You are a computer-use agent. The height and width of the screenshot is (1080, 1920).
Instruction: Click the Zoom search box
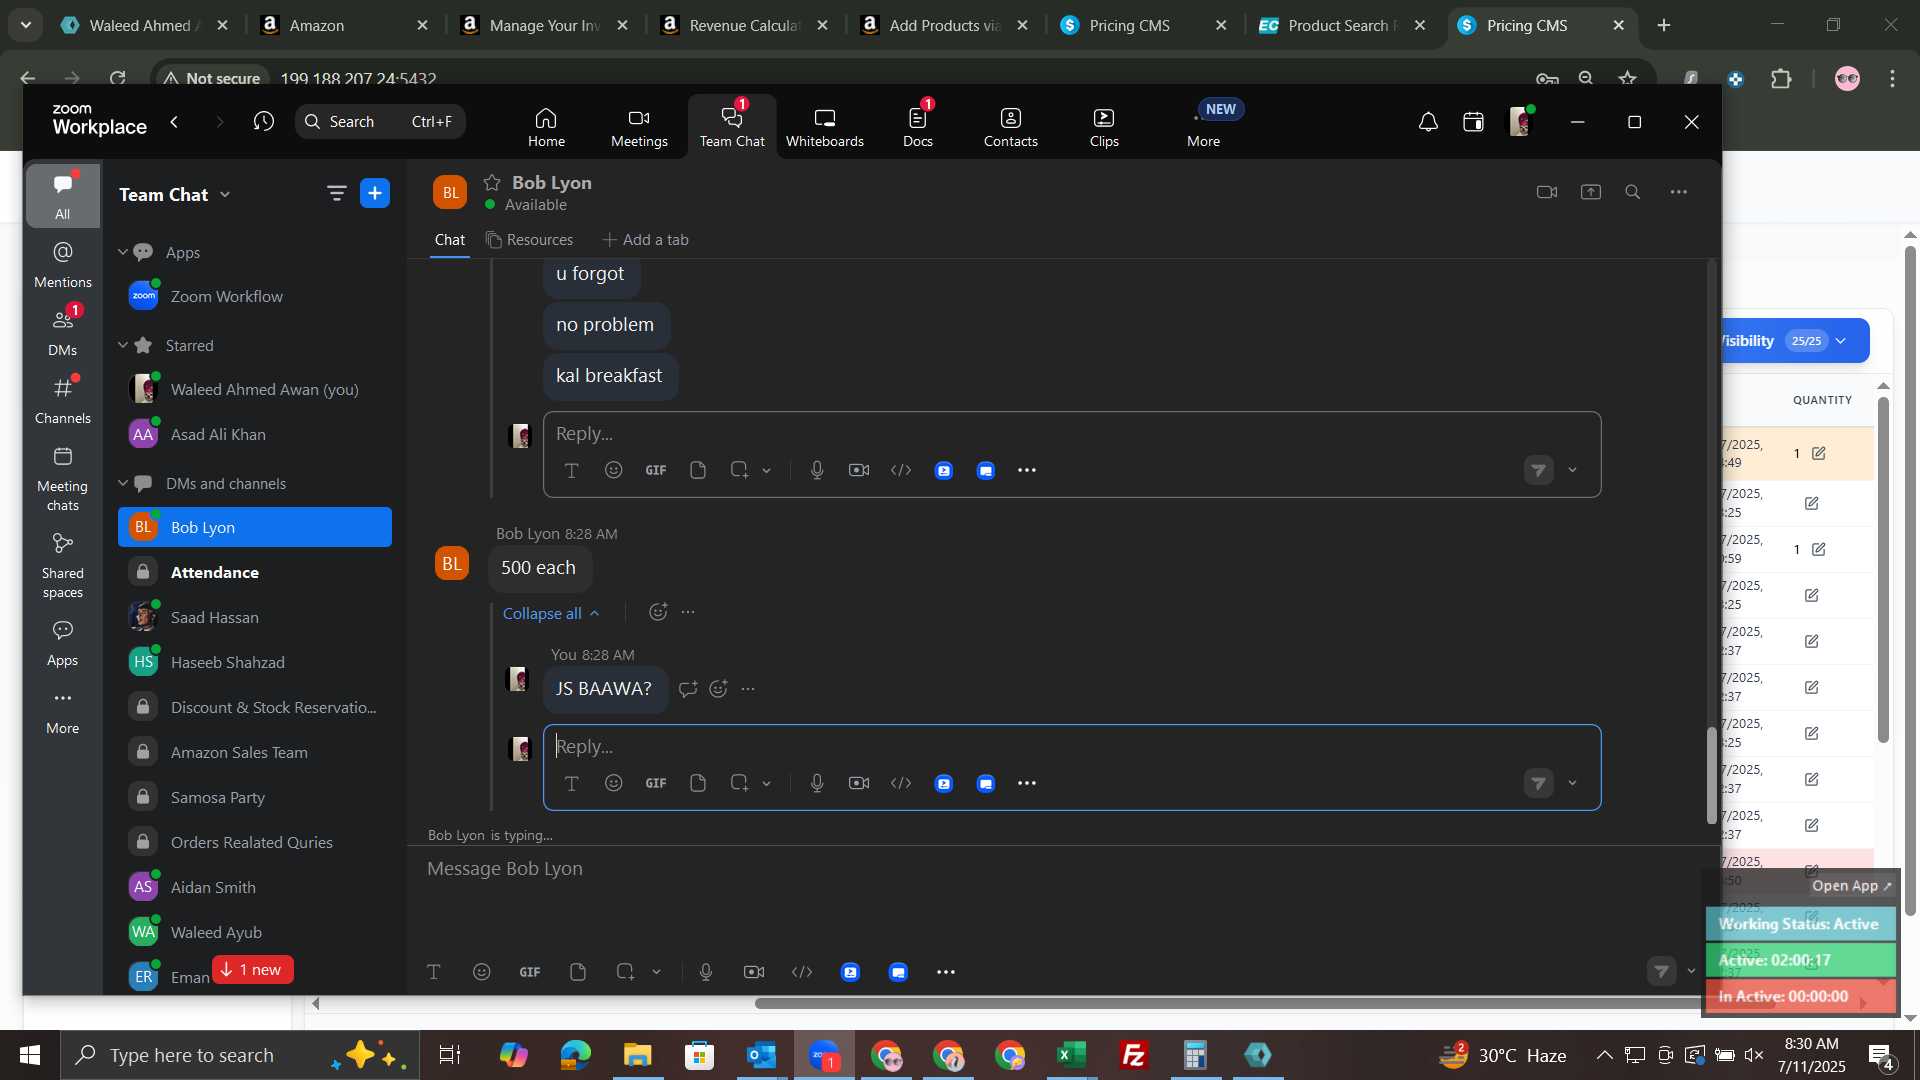point(380,121)
